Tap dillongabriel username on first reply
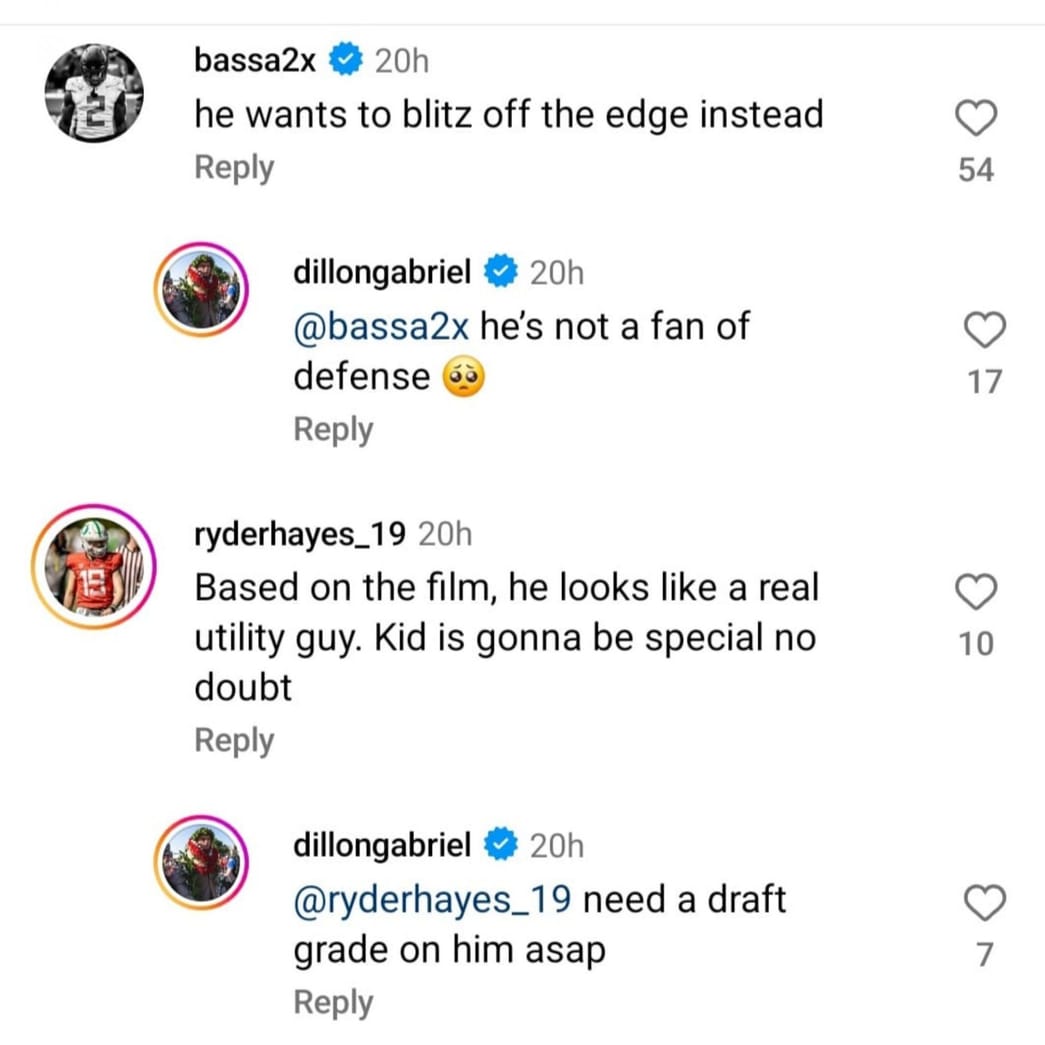The height and width of the screenshot is (1045, 1045). point(381,271)
